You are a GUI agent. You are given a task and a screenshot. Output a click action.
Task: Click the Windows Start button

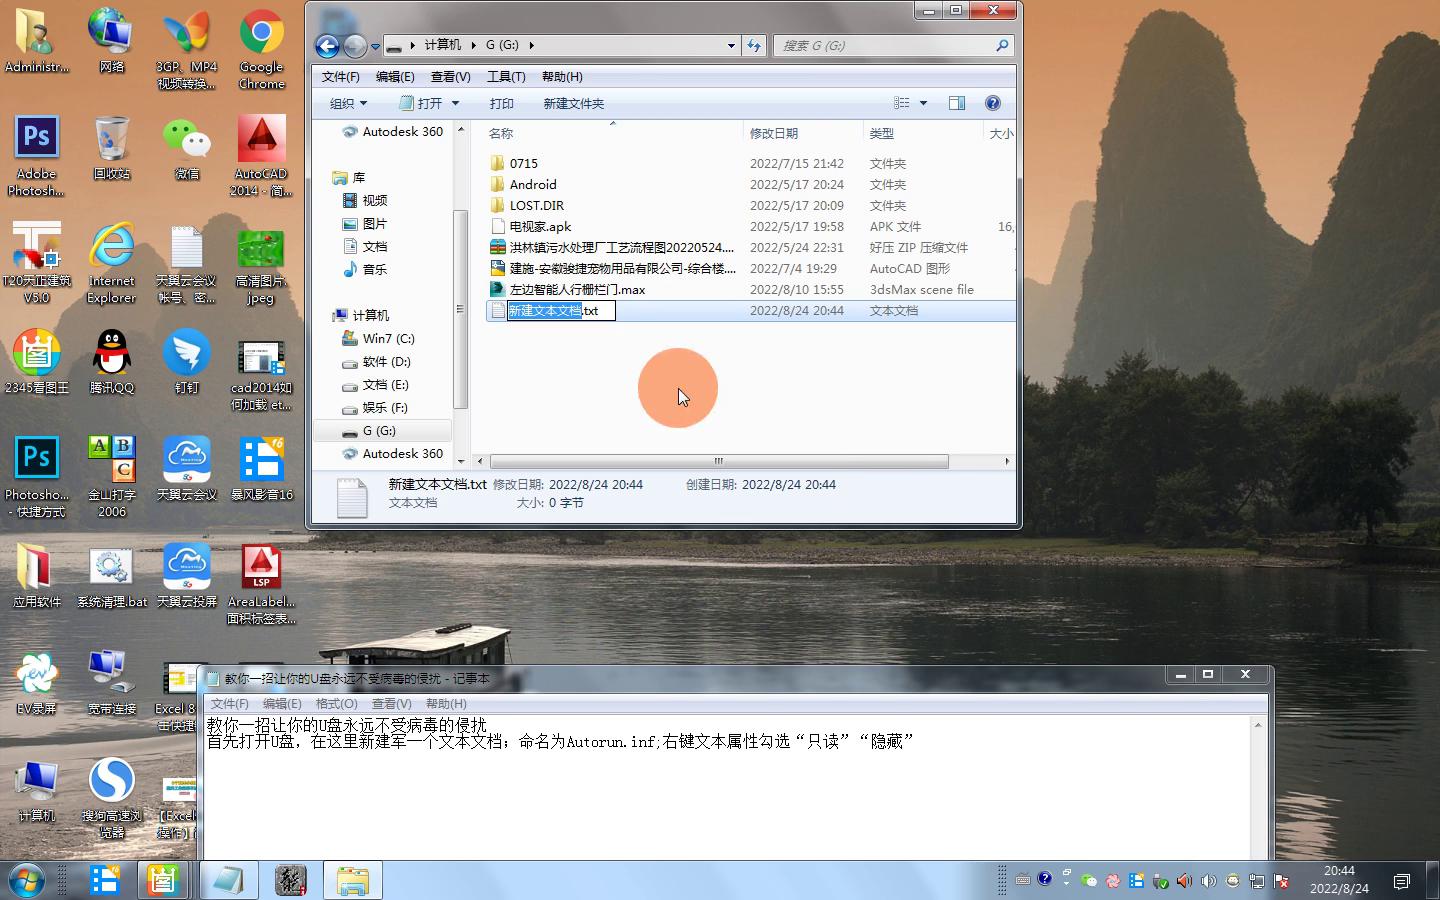(27, 880)
